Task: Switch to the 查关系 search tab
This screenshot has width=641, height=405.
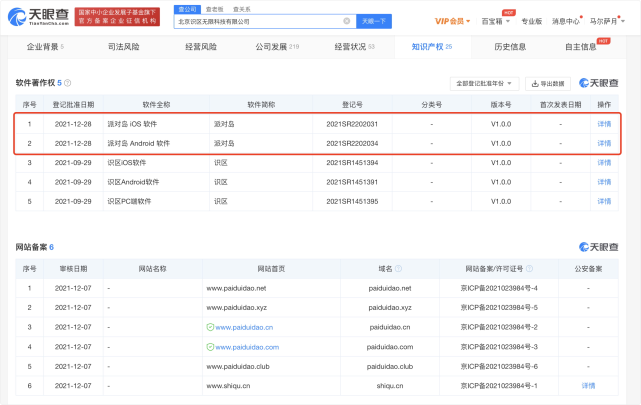Action: tap(242, 9)
